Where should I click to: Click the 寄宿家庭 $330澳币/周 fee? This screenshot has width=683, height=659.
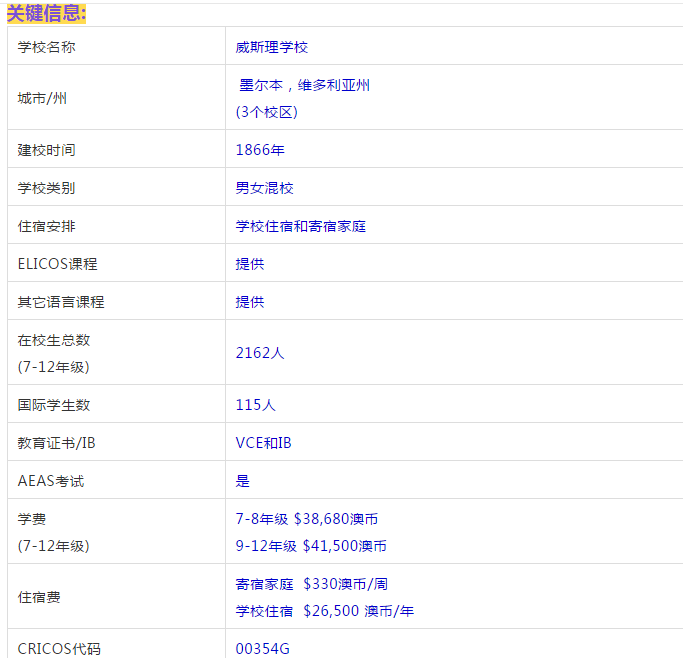tap(311, 583)
